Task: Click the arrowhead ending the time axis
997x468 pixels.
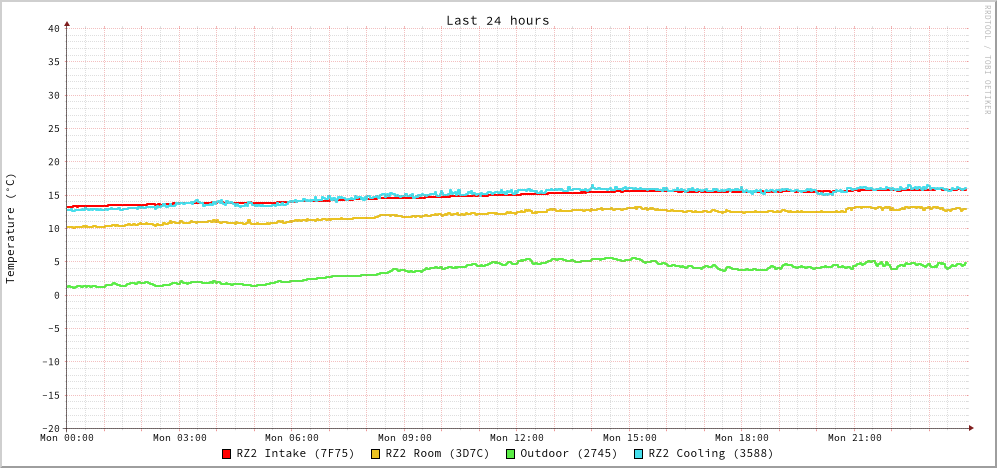Action: pos(970,428)
